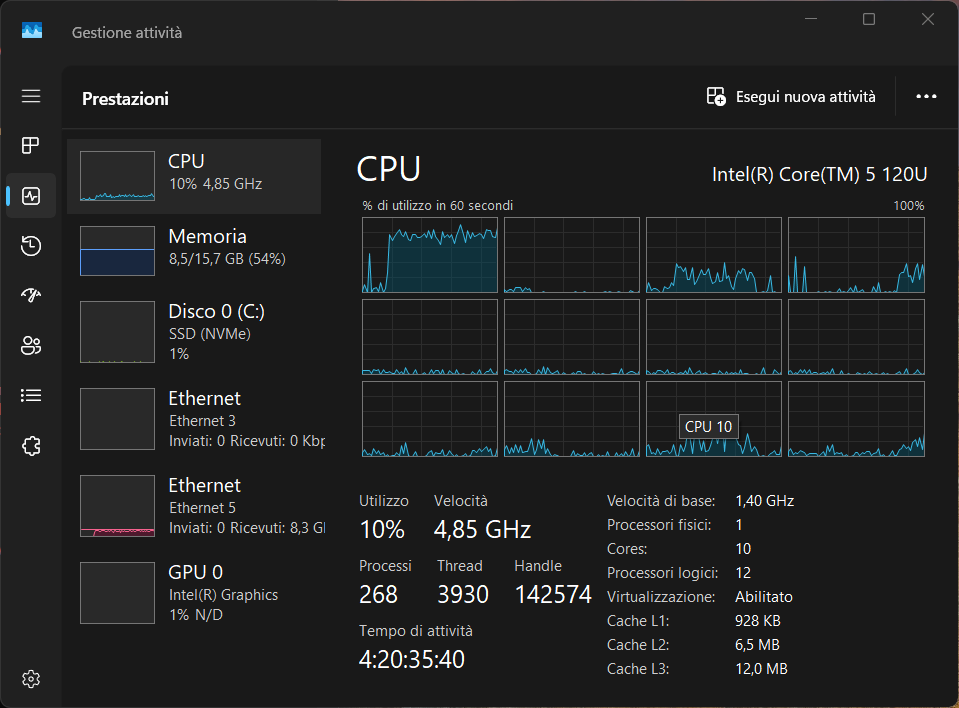Select the Memoria performance entry
The width and height of the screenshot is (959, 708).
[x=194, y=251]
